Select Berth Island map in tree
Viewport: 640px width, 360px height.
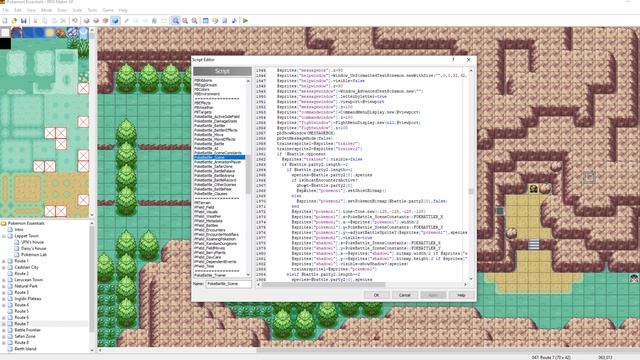click(x=25, y=349)
